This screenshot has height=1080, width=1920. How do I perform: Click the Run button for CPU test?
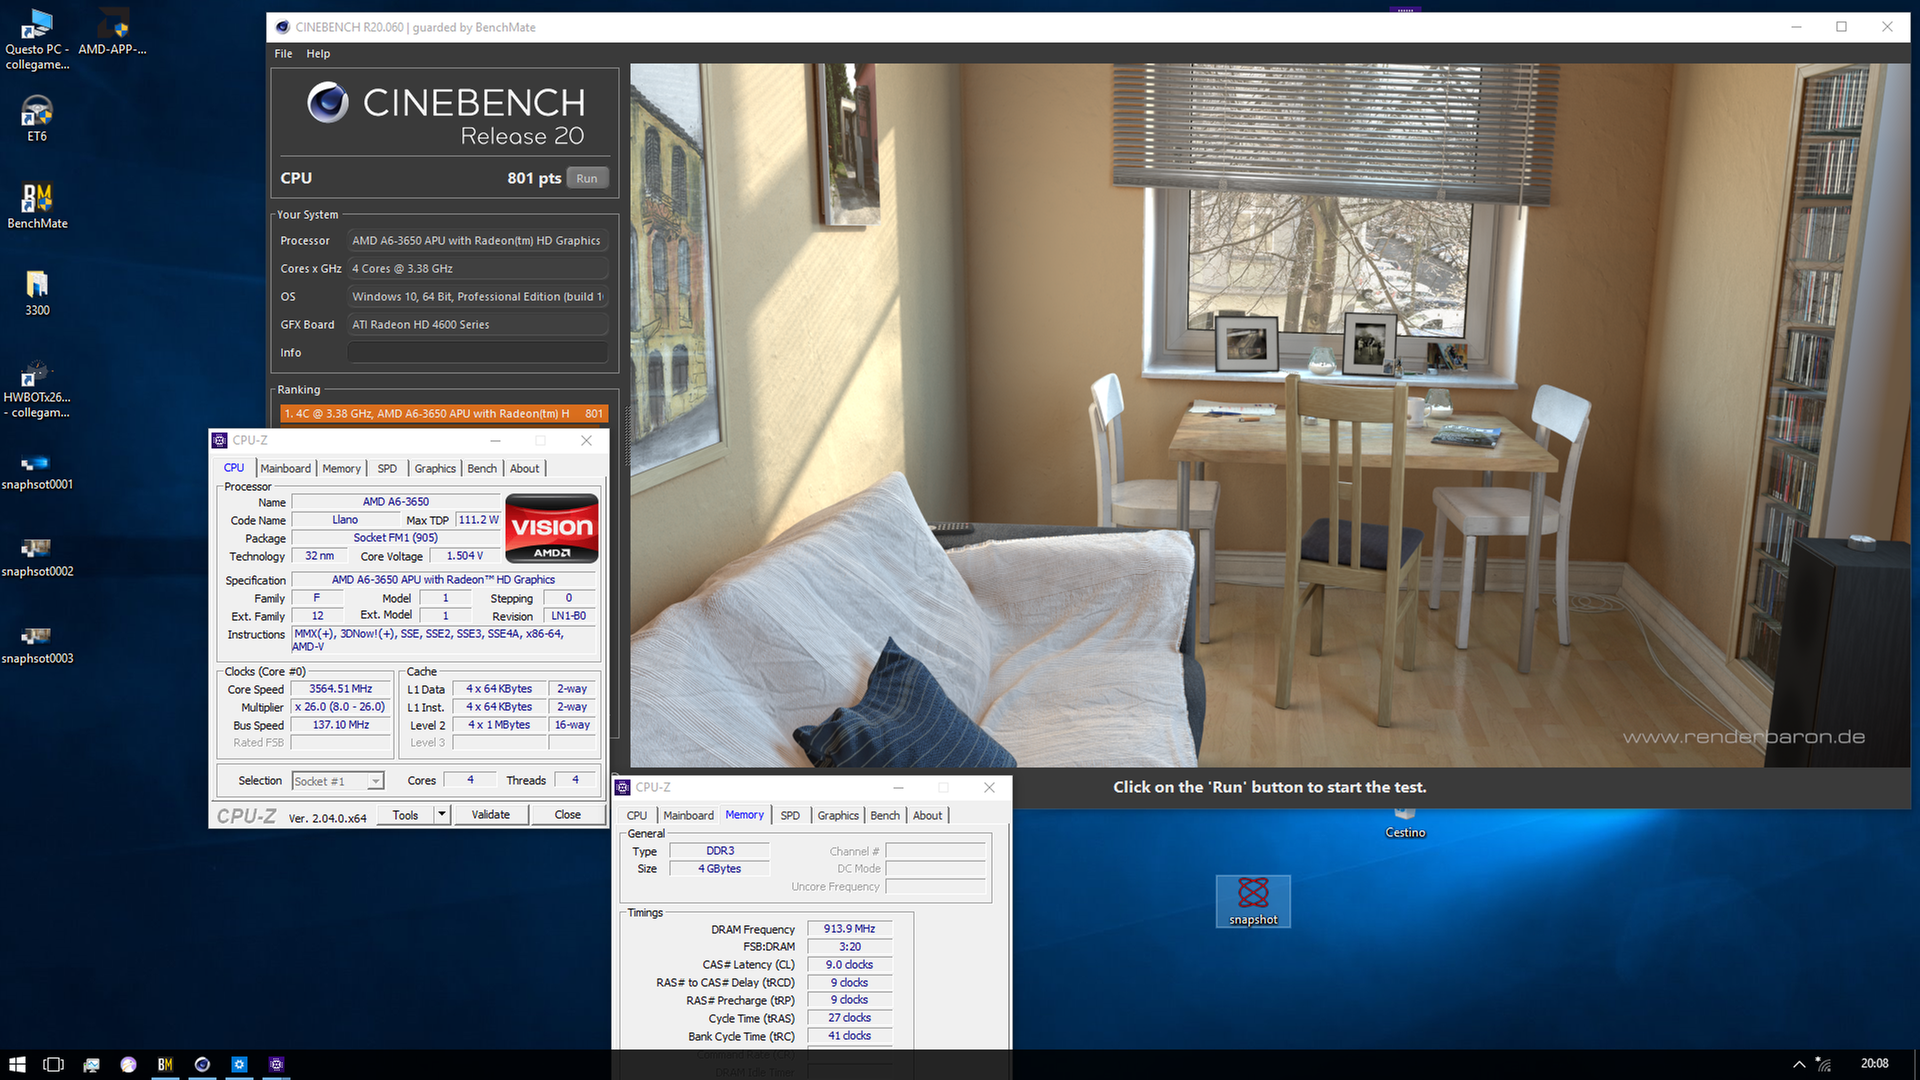587,178
